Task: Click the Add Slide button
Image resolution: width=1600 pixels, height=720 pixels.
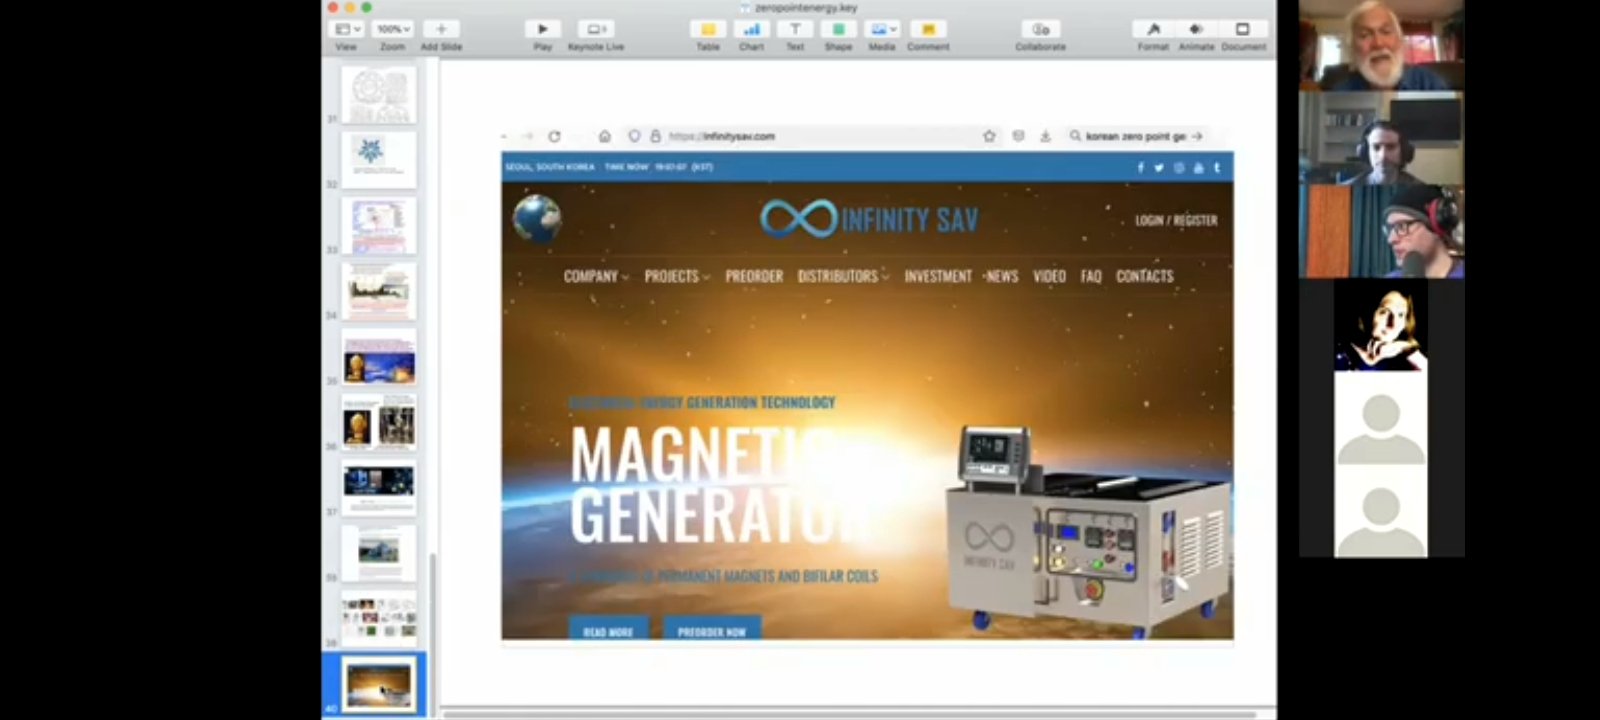Action: [x=441, y=30]
